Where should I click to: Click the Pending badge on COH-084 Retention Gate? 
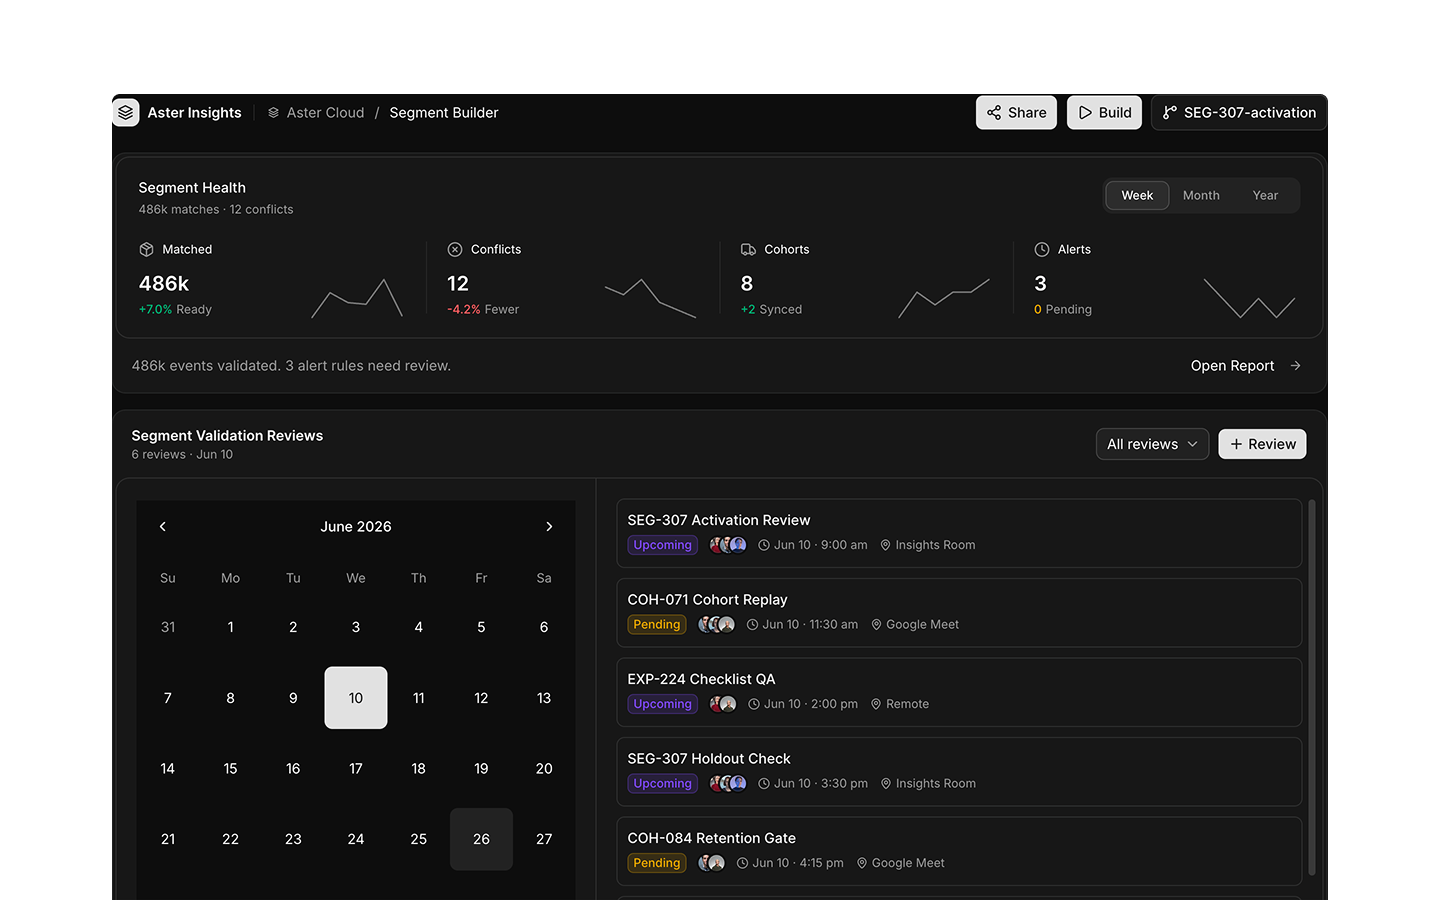pyautogui.click(x=657, y=863)
